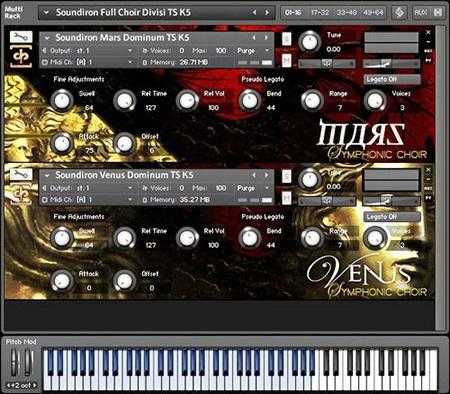This screenshot has width=450, height=394.
Task: Switch to the 17-32 rack page tab
Action: (320, 13)
